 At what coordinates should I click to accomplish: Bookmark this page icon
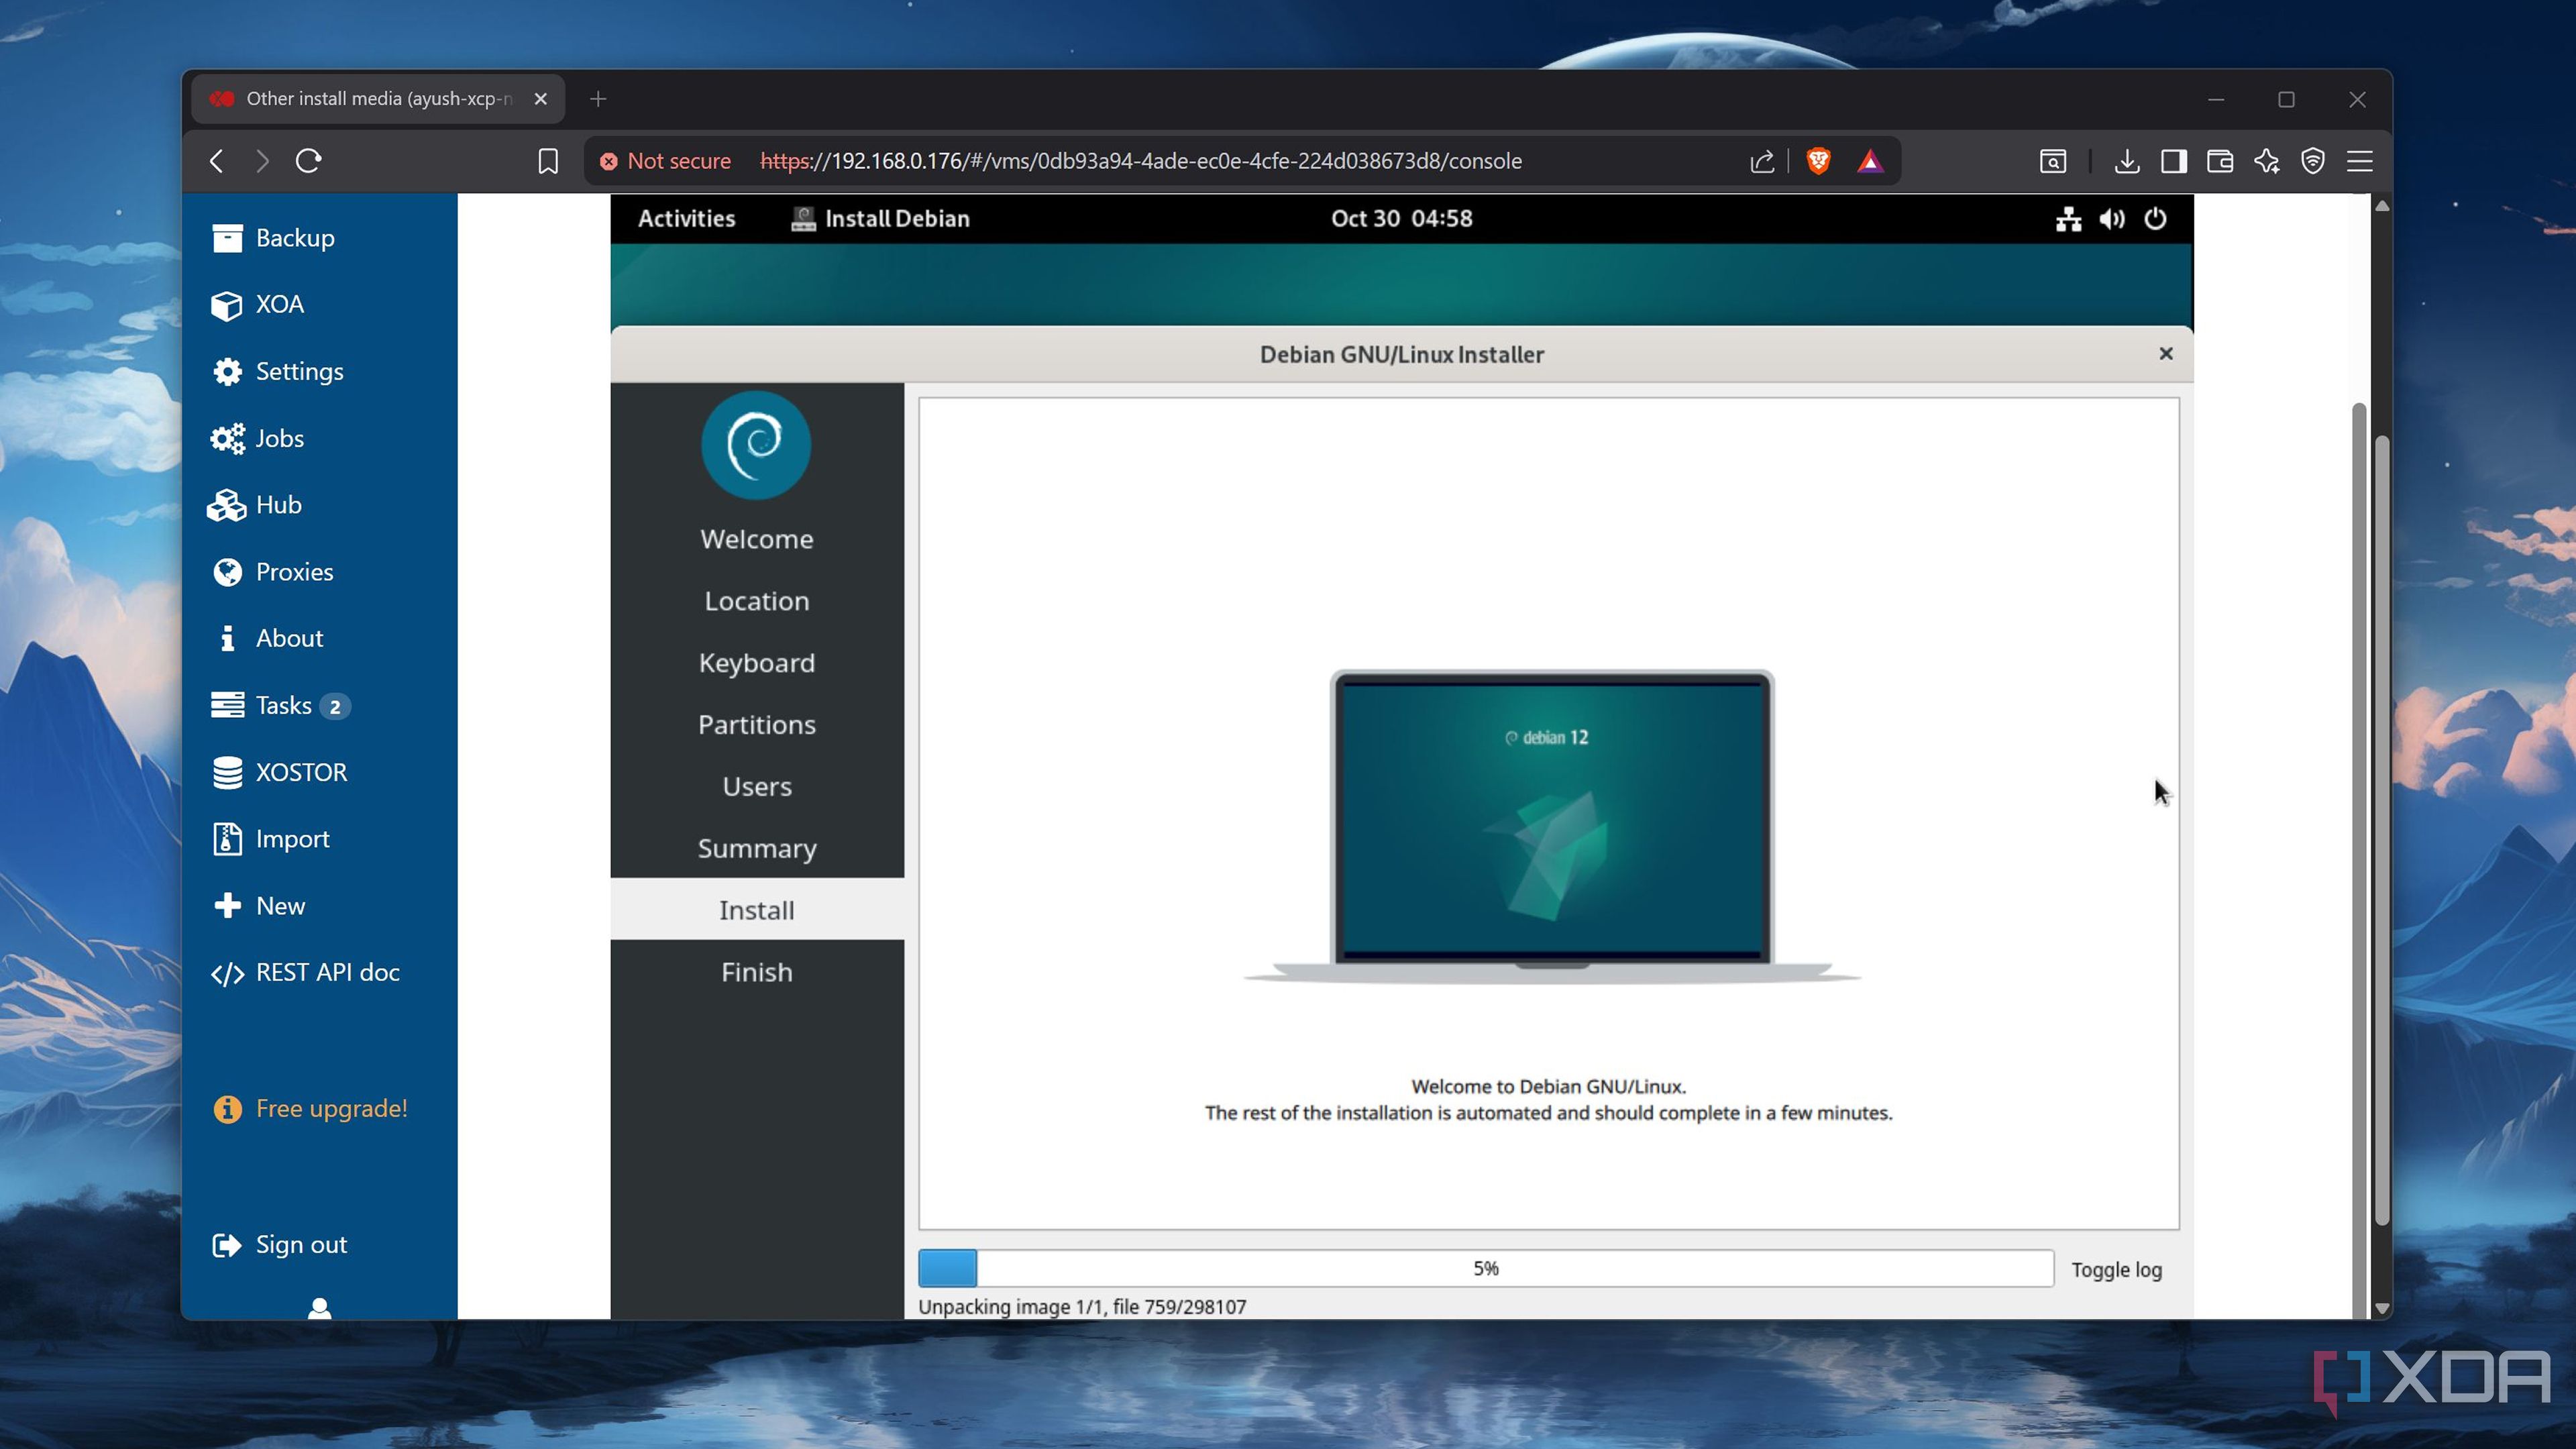(548, 161)
